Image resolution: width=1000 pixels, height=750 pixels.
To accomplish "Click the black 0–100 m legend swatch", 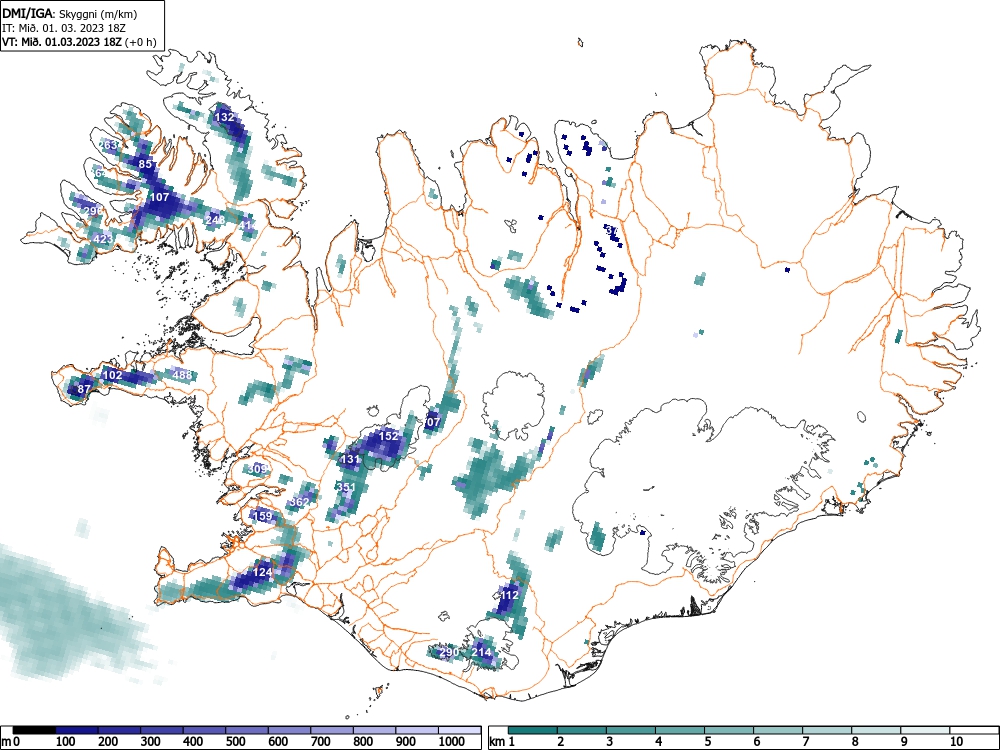I will tap(34, 730).
